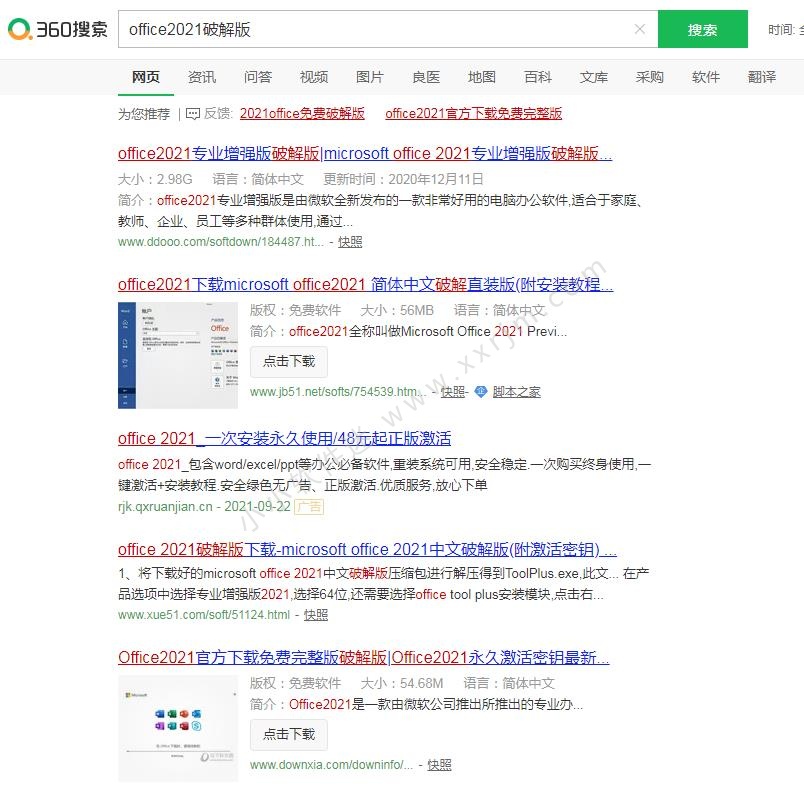Open the 翻译 tab
The image size is (804, 791).
tap(762, 77)
